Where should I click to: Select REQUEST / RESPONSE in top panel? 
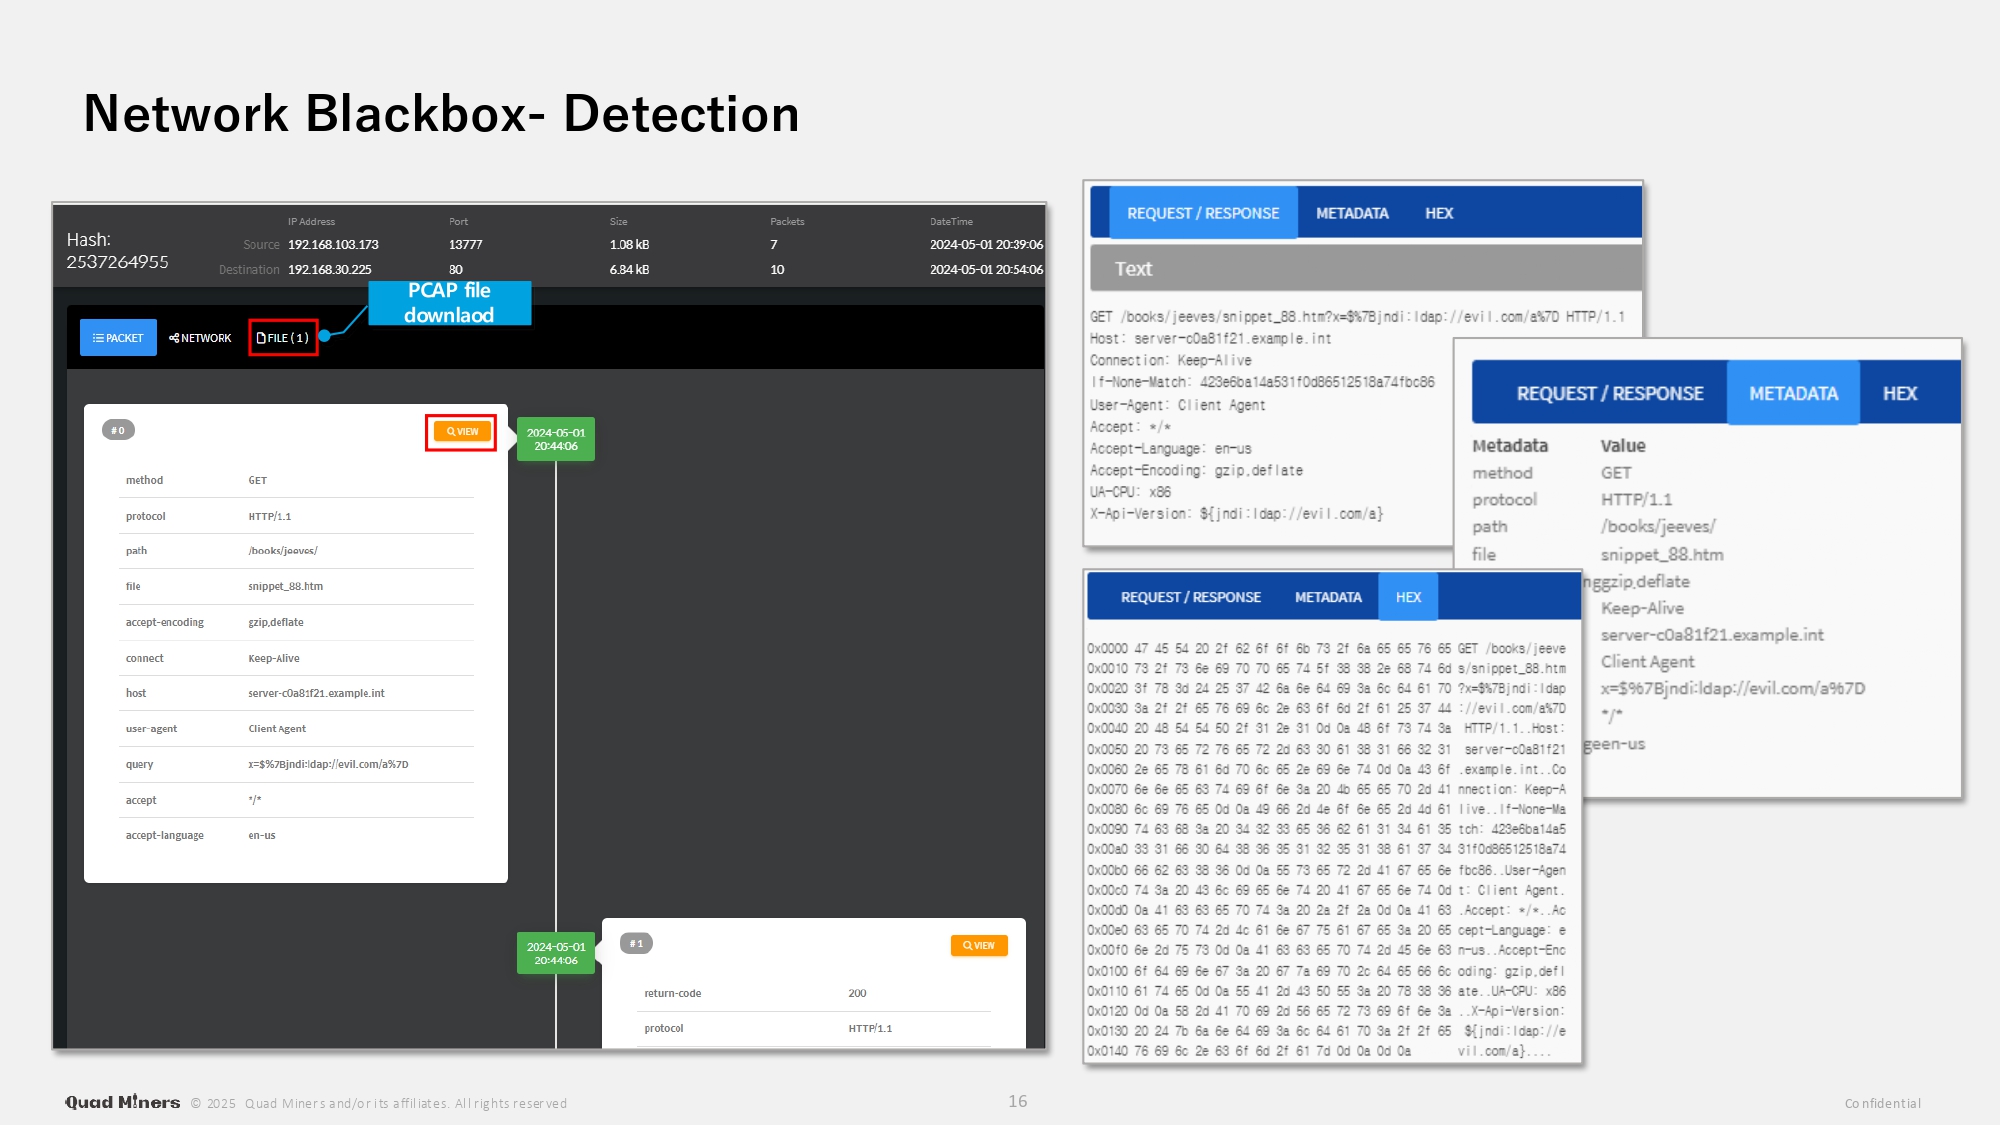[1203, 213]
